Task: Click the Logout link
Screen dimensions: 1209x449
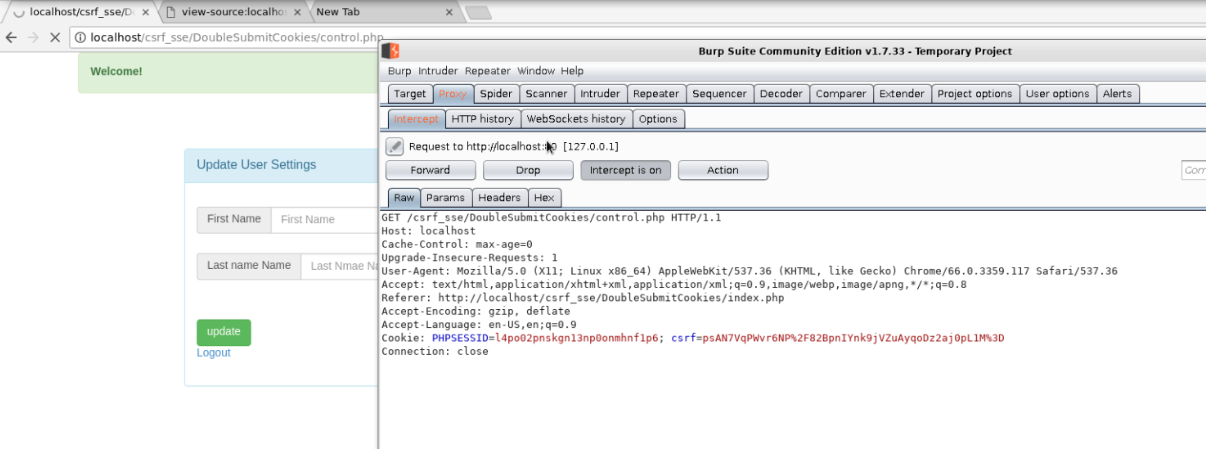Action: click(213, 353)
